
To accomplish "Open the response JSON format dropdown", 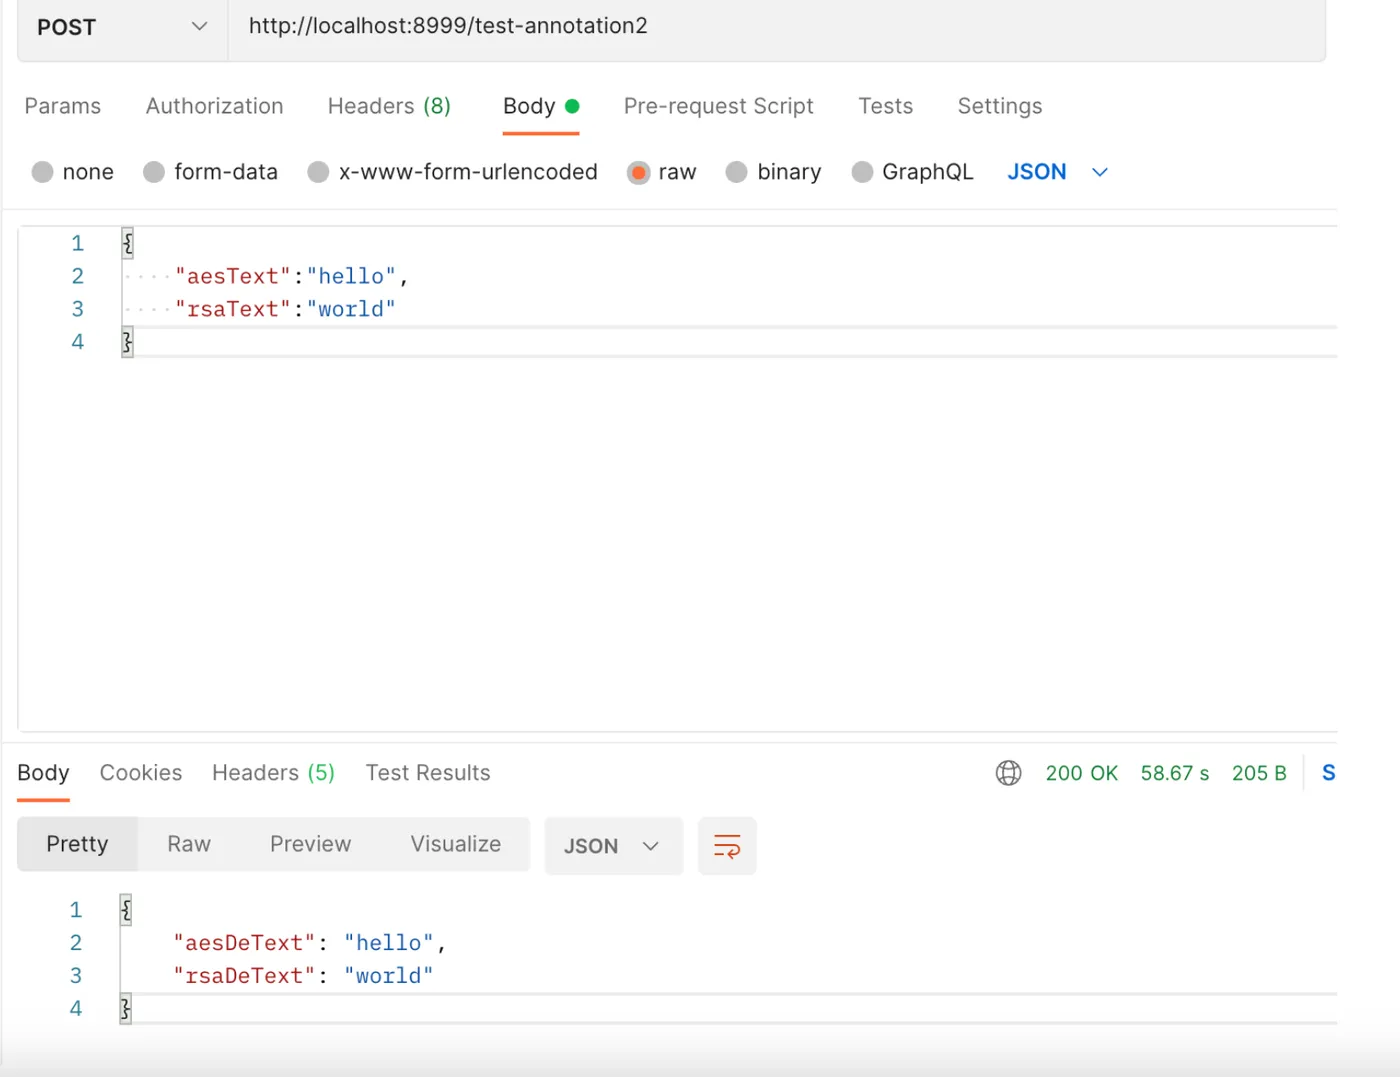I will pos(613,846).
